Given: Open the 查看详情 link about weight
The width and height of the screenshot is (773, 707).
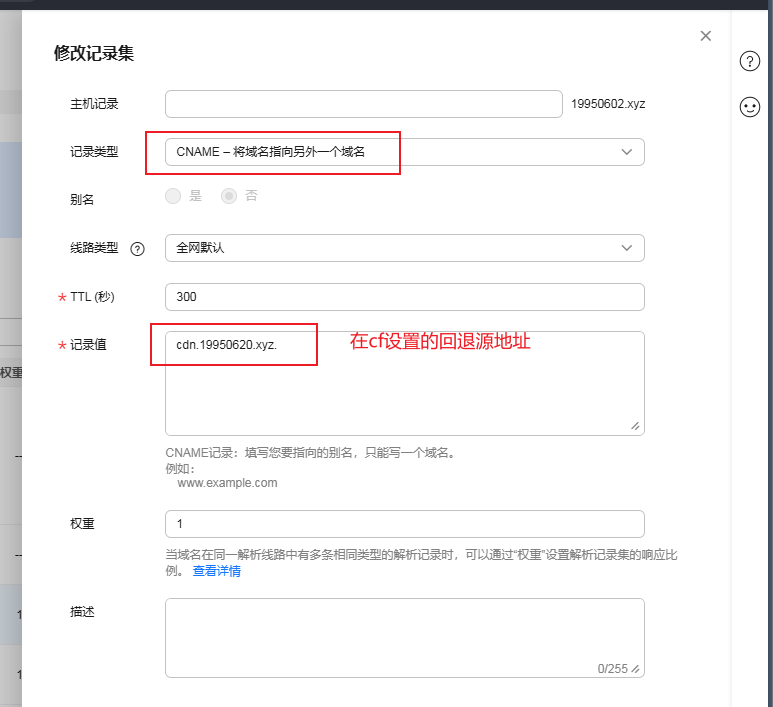Looking at the screenshot, I should (217, 571).
